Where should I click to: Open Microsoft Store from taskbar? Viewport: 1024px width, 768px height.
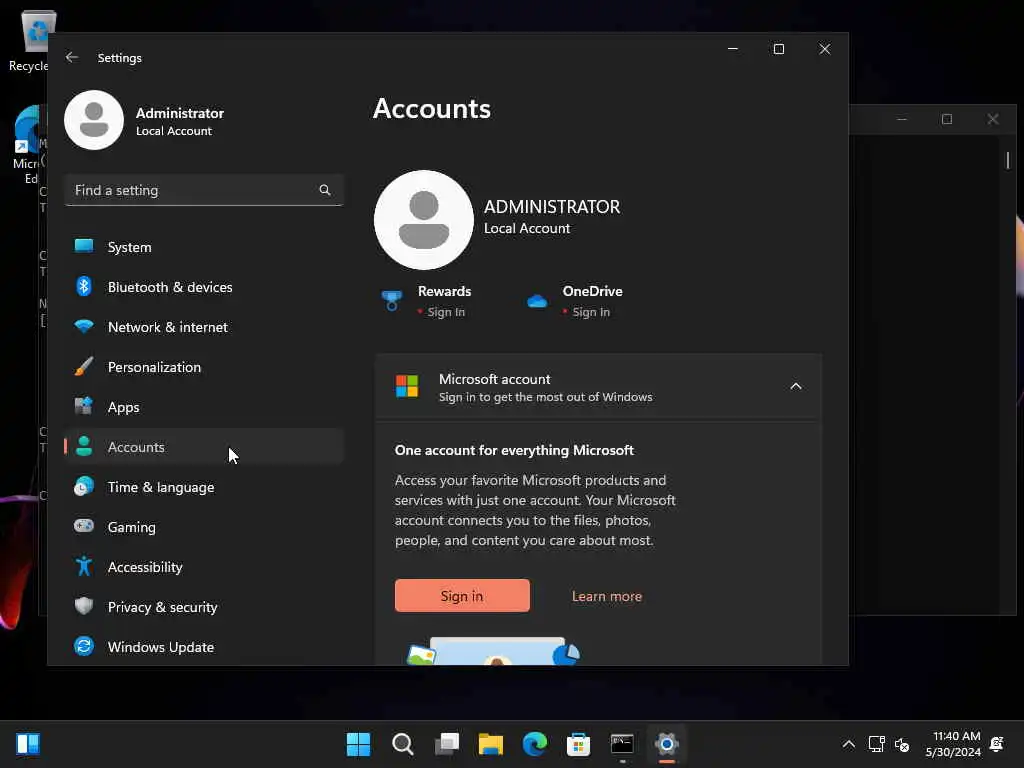pos(579,744)
